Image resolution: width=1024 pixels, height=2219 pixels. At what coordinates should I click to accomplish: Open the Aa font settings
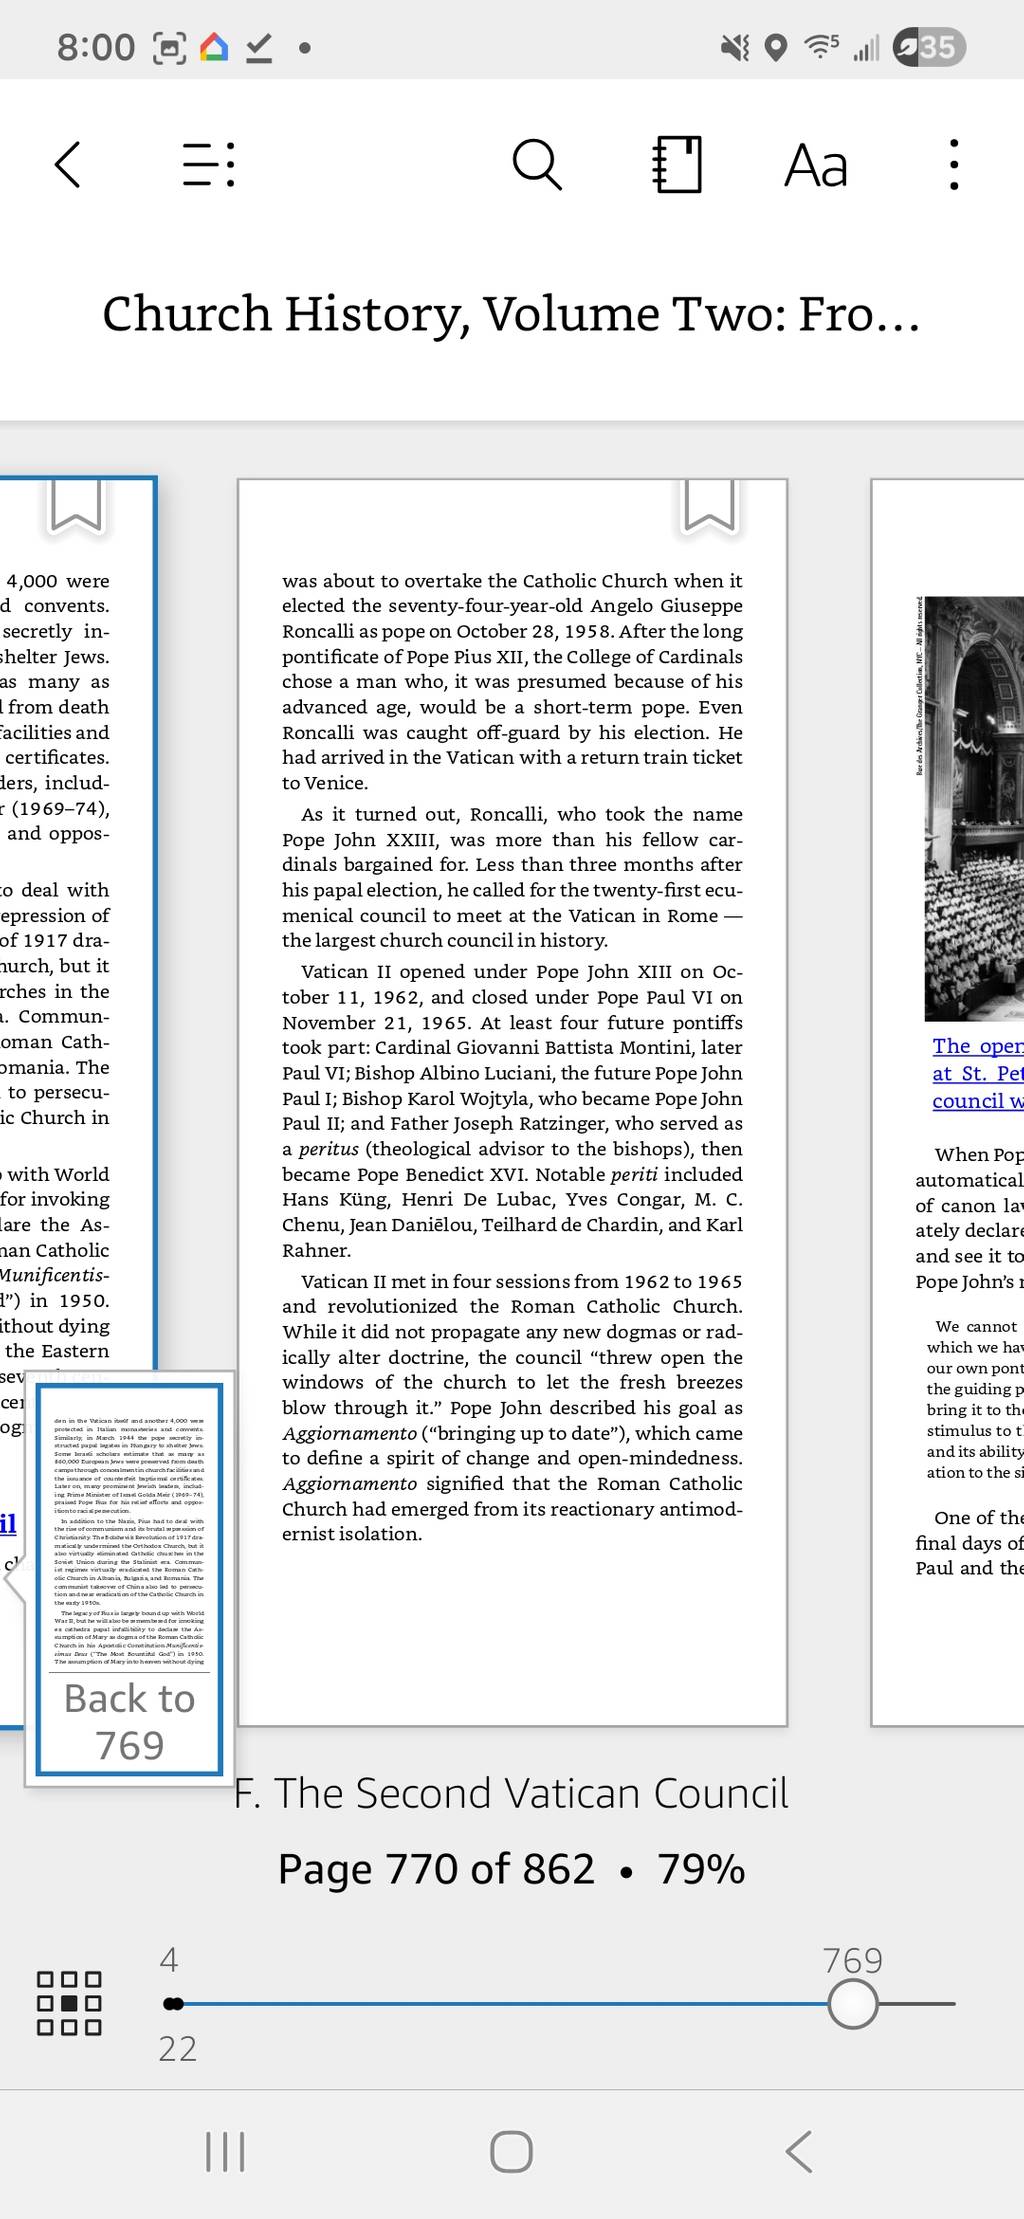click(816, 165)
